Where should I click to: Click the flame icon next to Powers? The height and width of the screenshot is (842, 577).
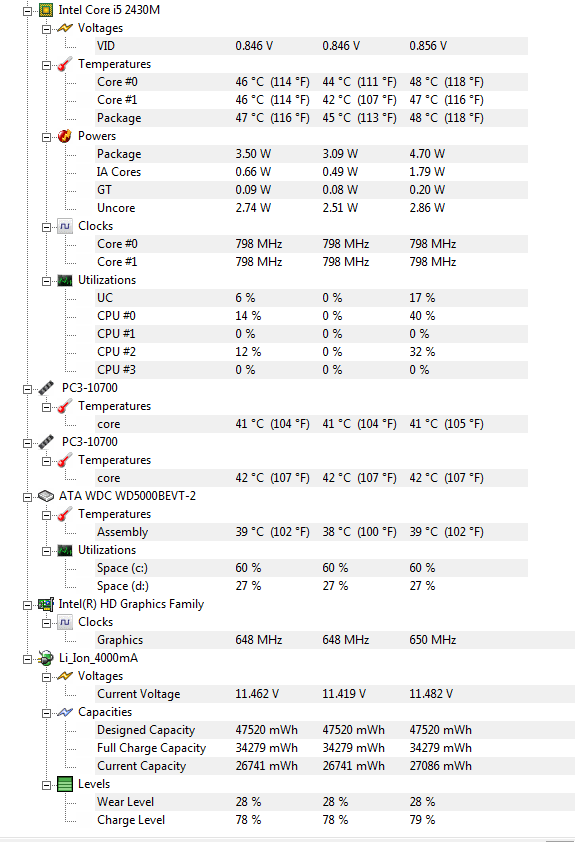pos(64,136)
